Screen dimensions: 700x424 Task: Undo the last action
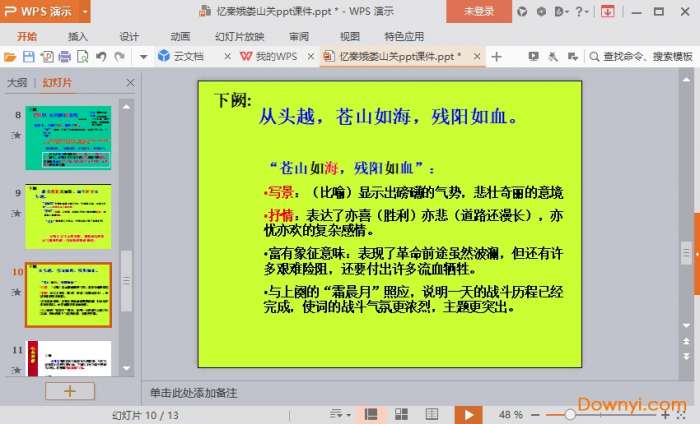pos(101,57)
